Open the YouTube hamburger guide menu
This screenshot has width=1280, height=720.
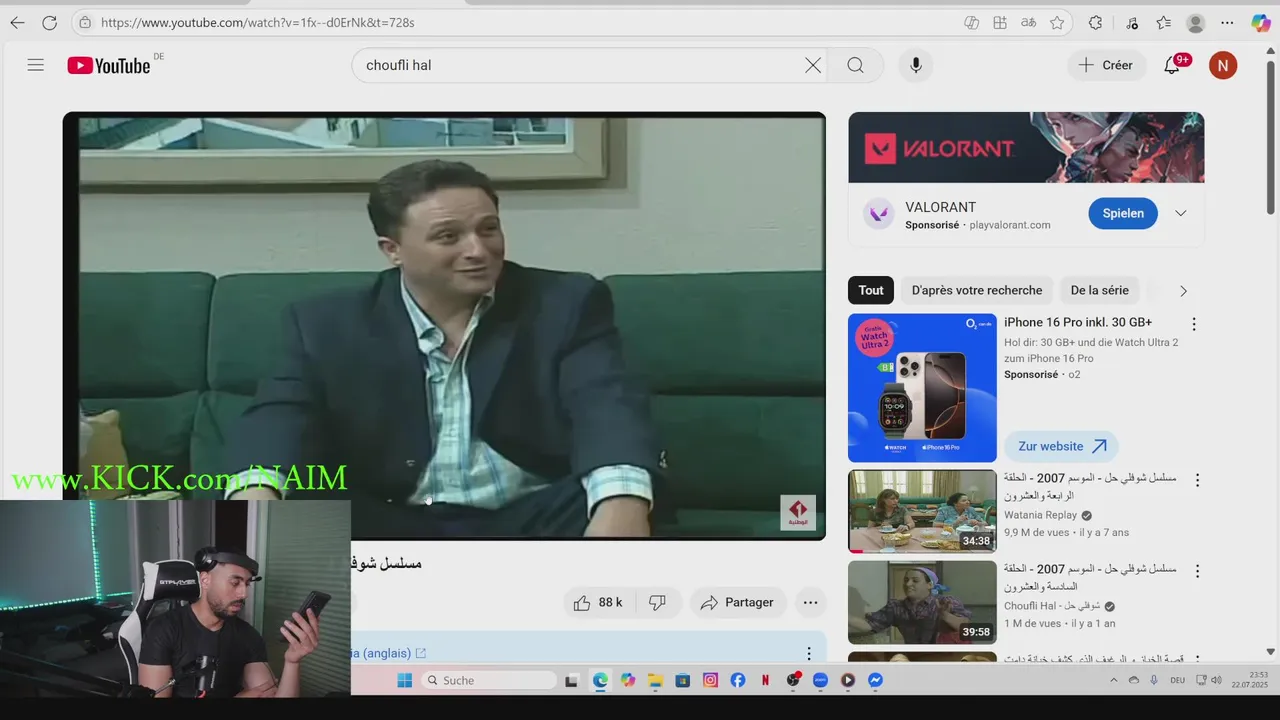point(36,65)
